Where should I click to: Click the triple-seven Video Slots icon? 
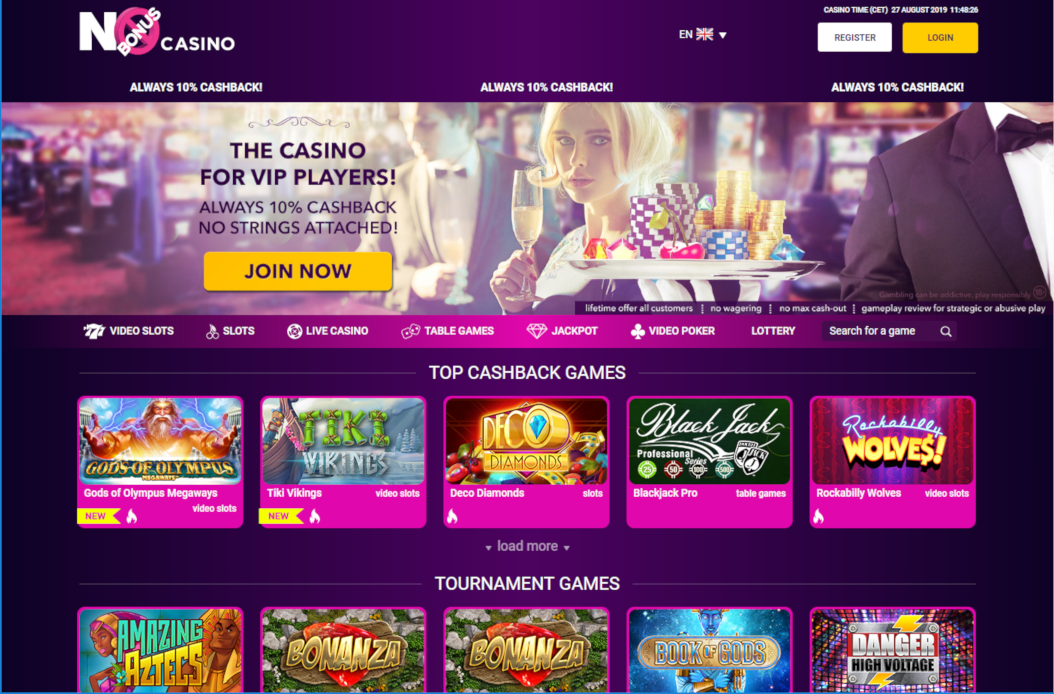93,331
